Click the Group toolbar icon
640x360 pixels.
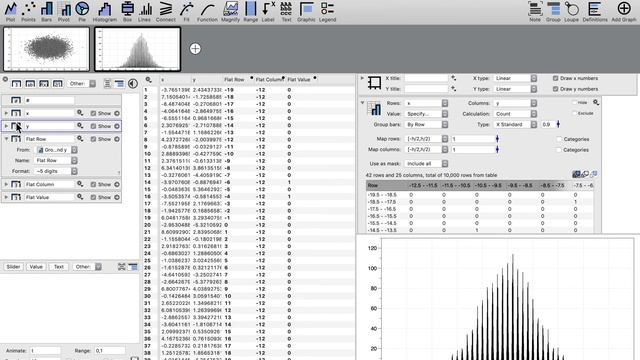(x=553, y=11)
